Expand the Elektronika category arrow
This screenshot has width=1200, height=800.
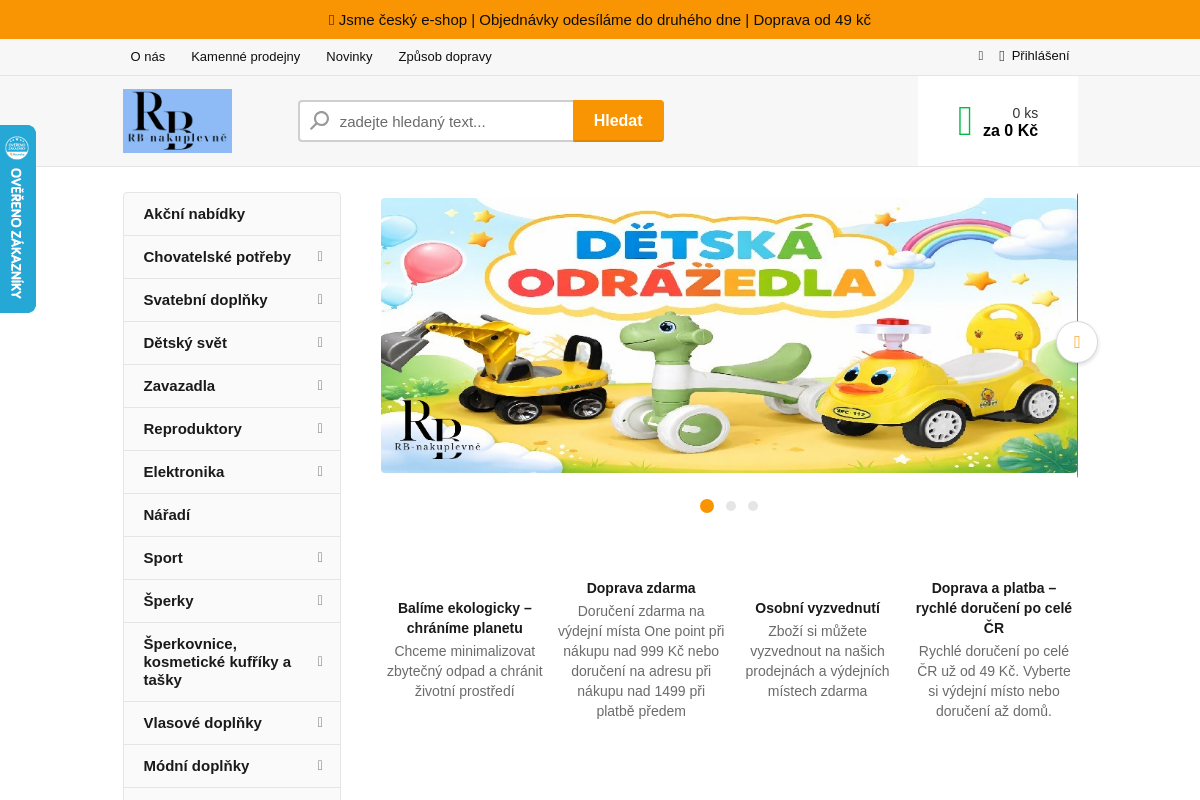320,472
